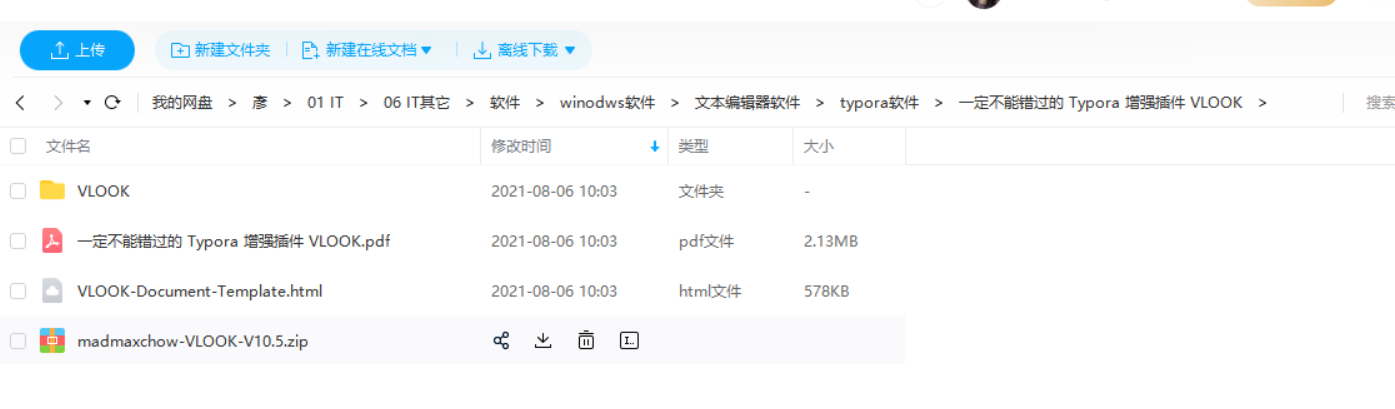1395x409 pixels.
Task: Navigate to 彦 breadcrumb
Action: tap(260, 103)
